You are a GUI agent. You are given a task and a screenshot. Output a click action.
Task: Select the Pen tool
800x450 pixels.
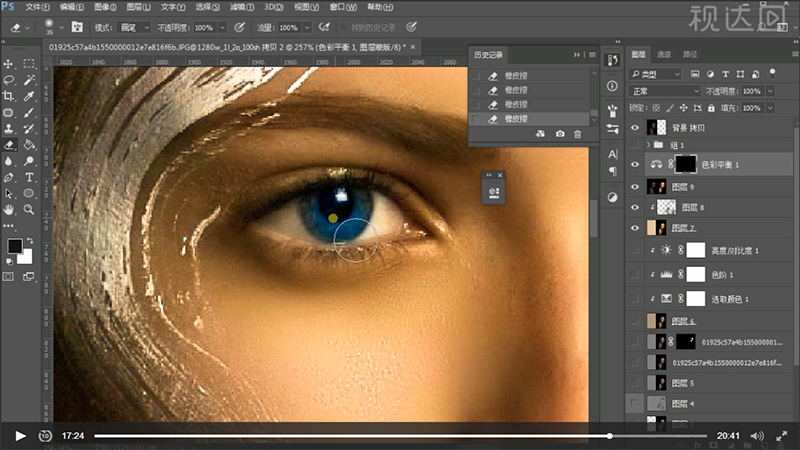tap(9, 178)
